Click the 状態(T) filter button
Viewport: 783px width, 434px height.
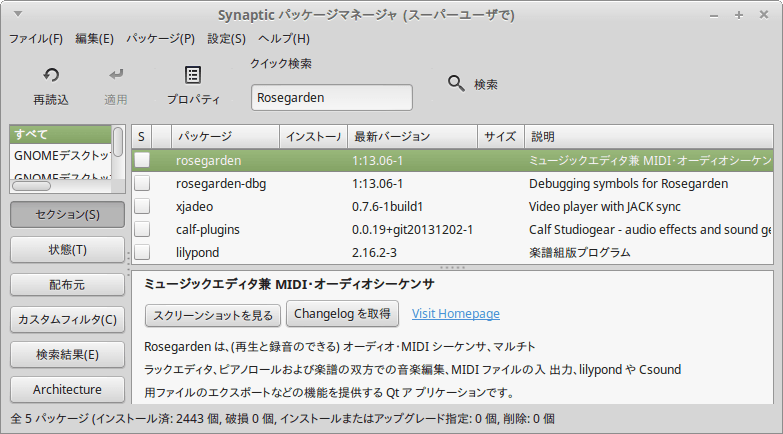point(67,250)
